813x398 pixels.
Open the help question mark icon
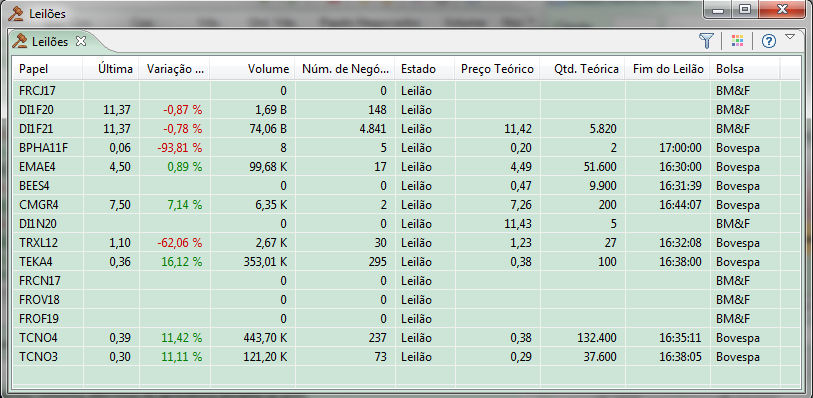tap(768, 41)
